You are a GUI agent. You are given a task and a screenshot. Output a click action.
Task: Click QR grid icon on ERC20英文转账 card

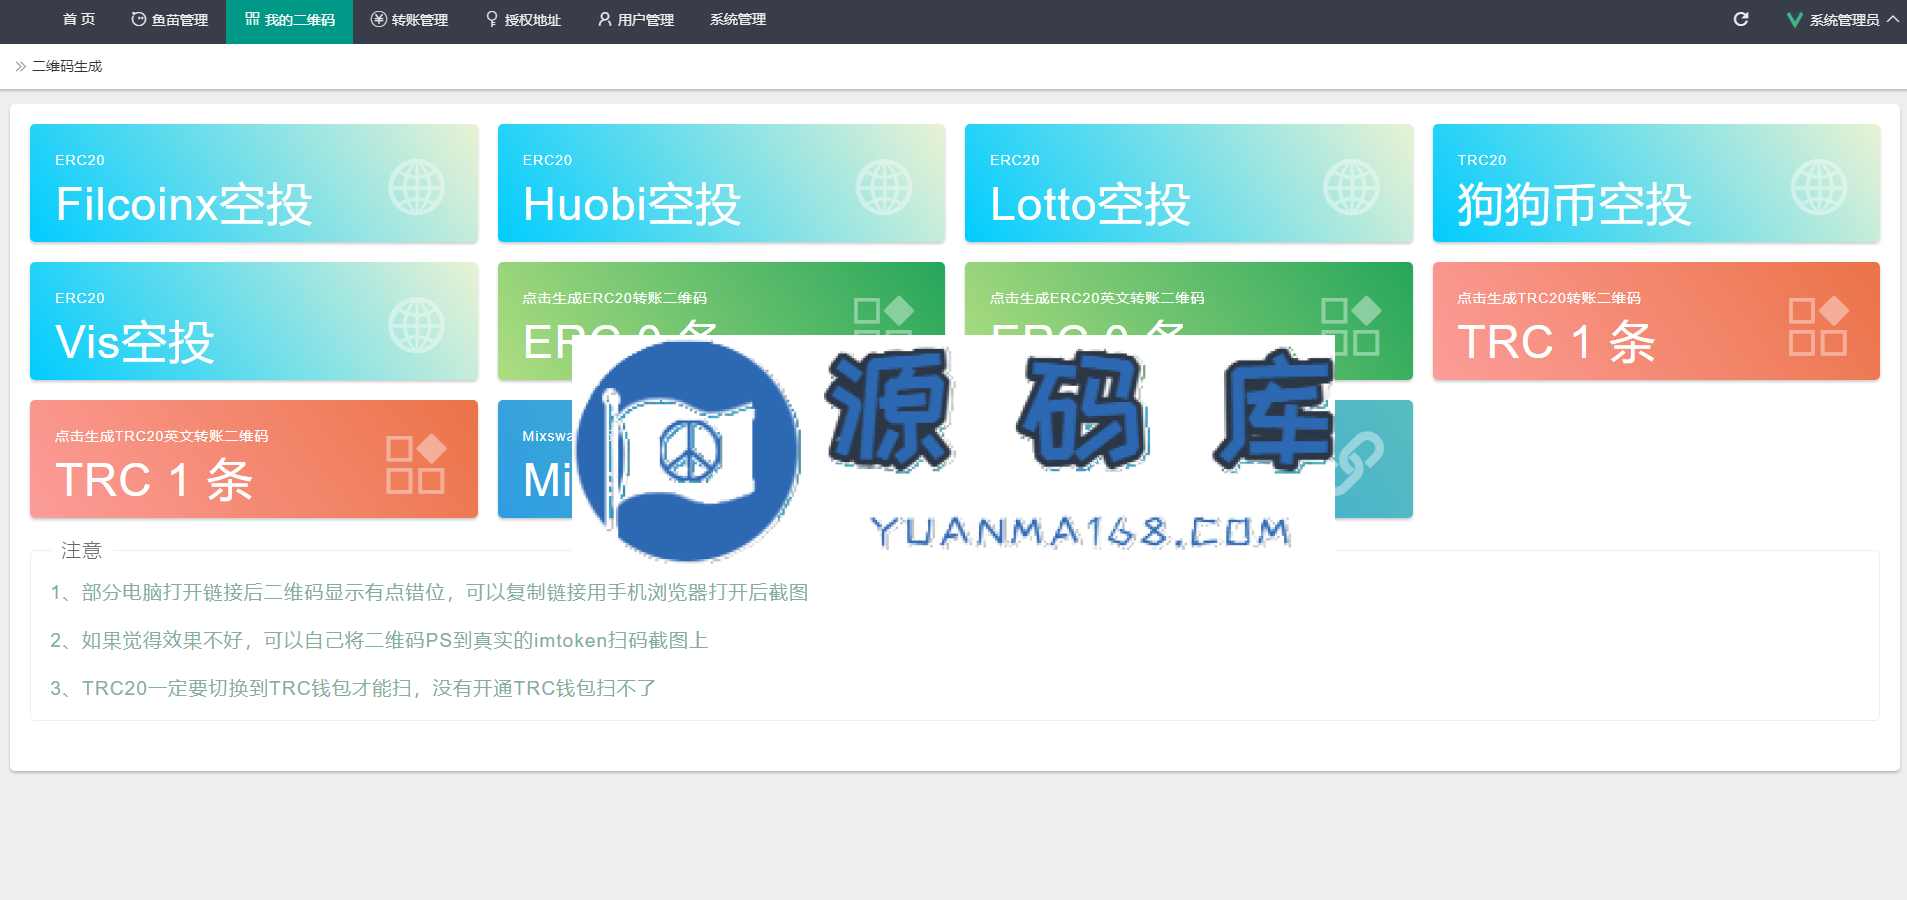pyautogui.click(x=1351, y=325)
